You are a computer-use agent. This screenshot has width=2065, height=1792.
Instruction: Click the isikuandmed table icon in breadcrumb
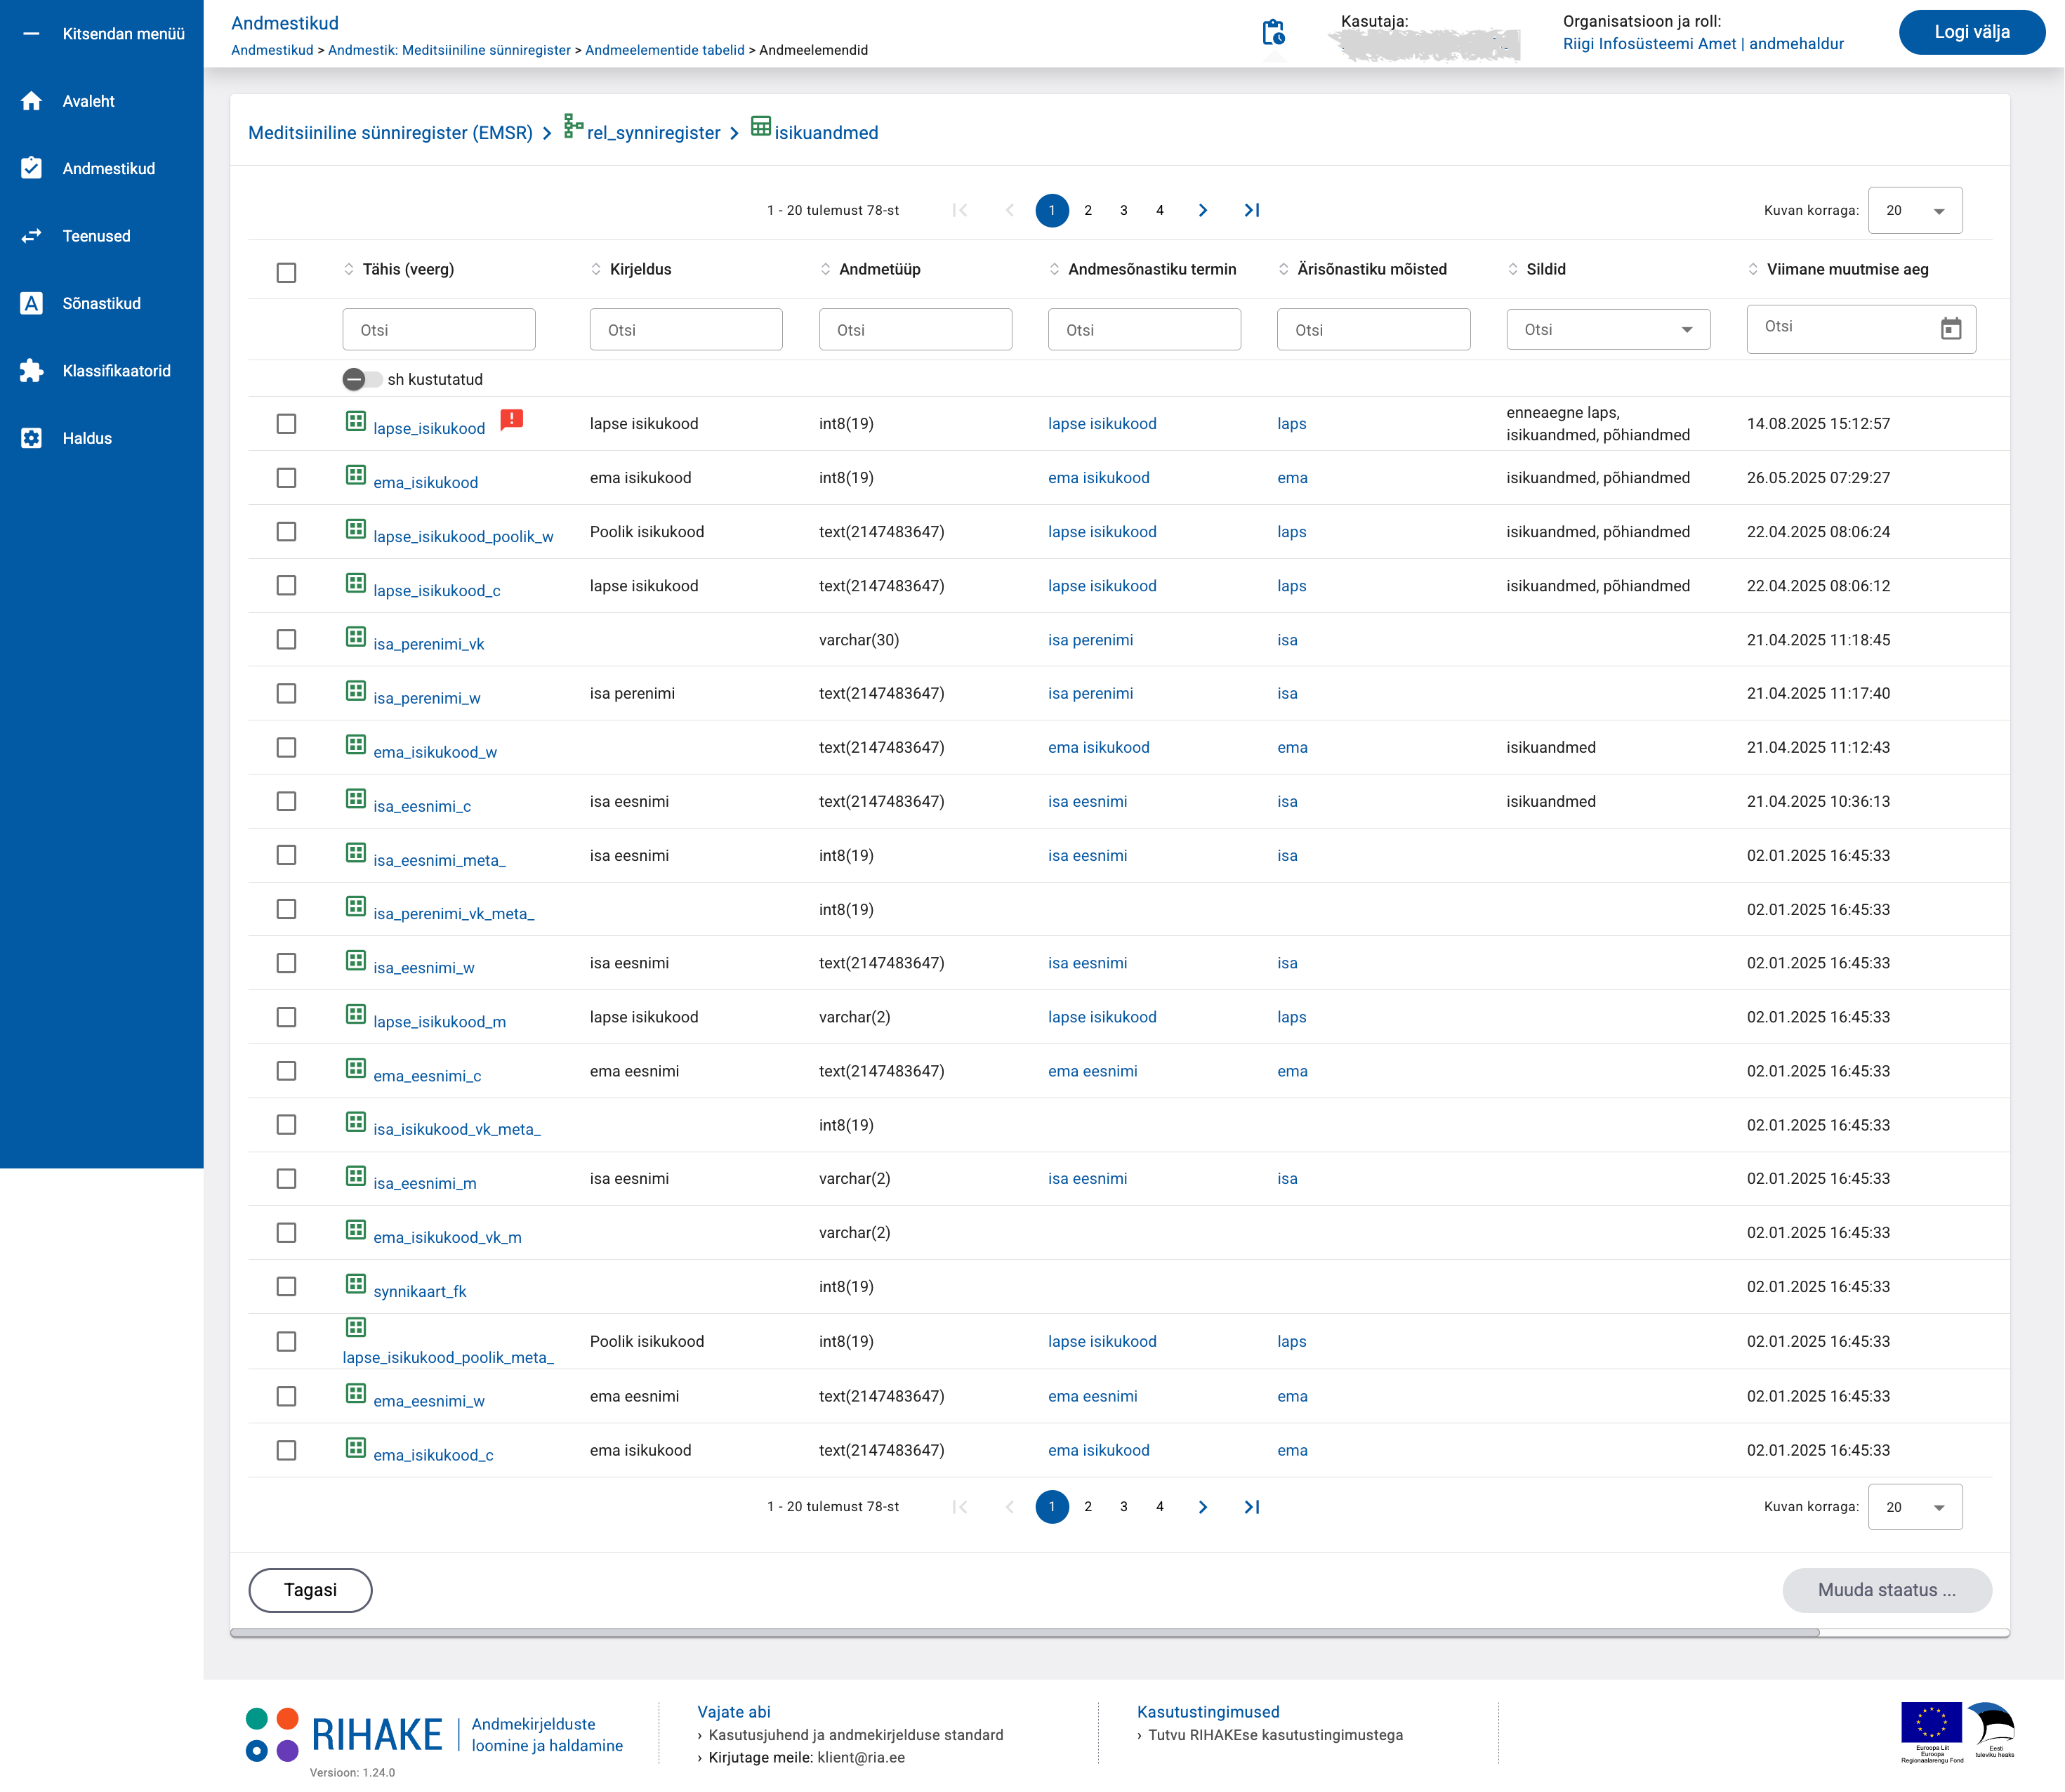[x=760, y=126]
